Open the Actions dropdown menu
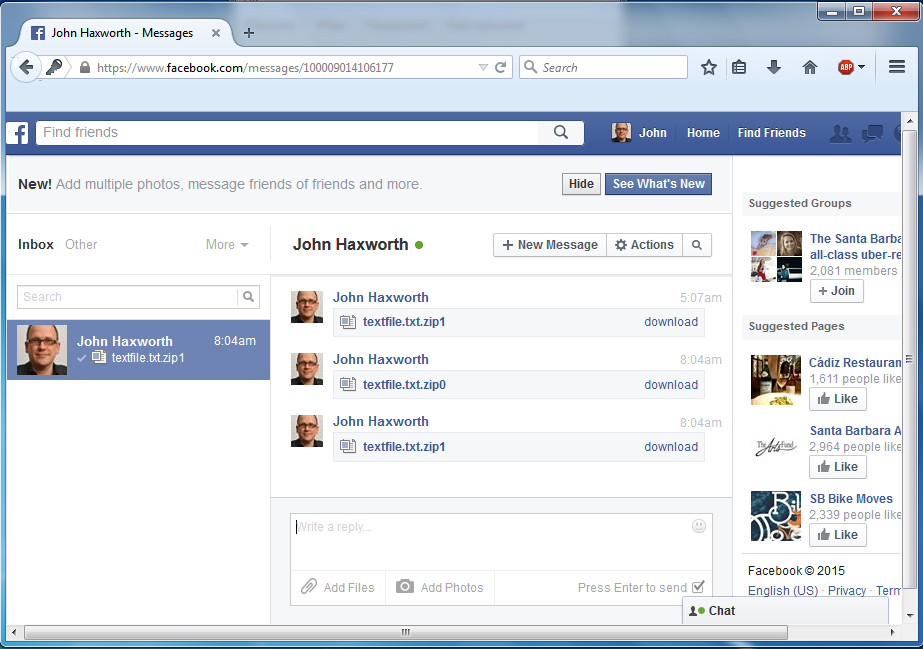 [x=645, y=245]
